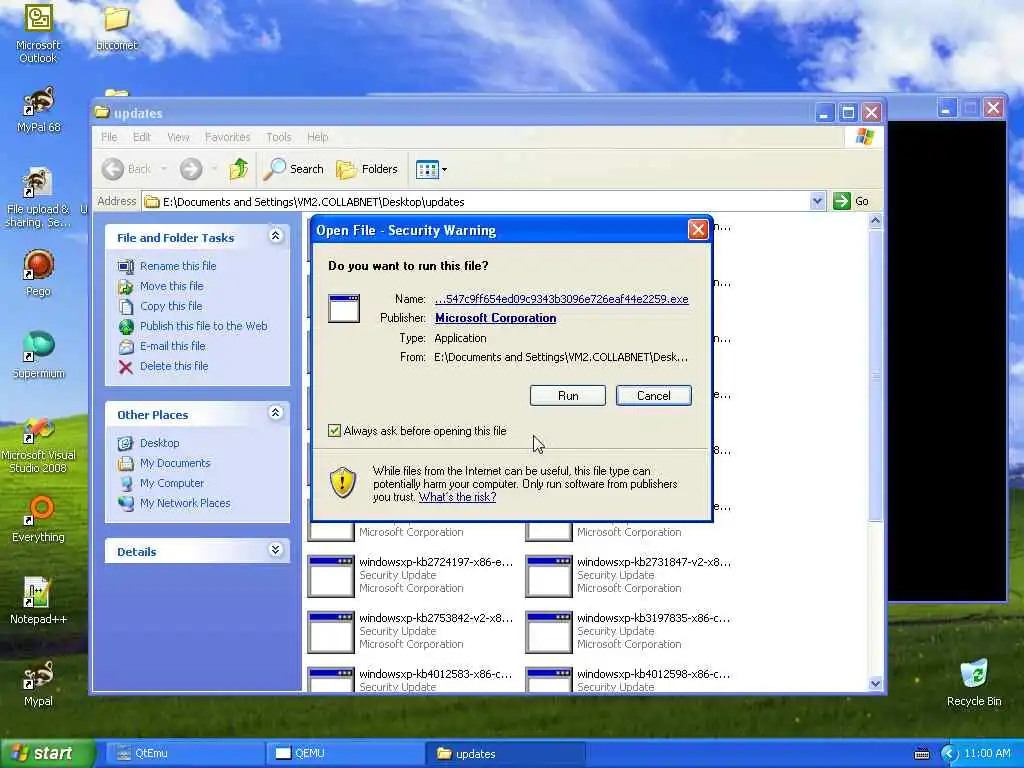Open the Back history dropdown arrow
The height and width of the screenshot is (768, 1024).
(x=164, y=169)
